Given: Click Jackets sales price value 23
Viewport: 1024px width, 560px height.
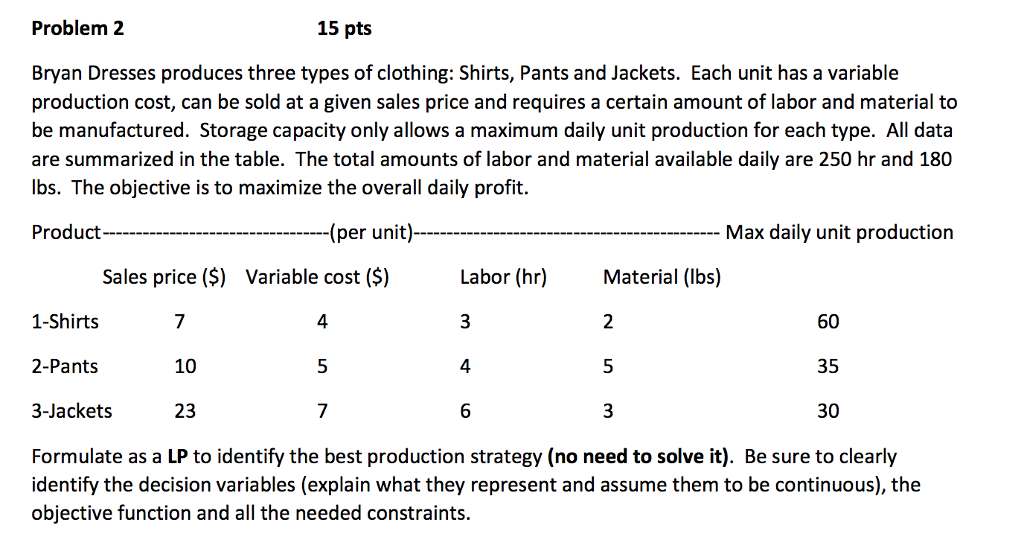Looking at the screenshot, I should [185, 411].
